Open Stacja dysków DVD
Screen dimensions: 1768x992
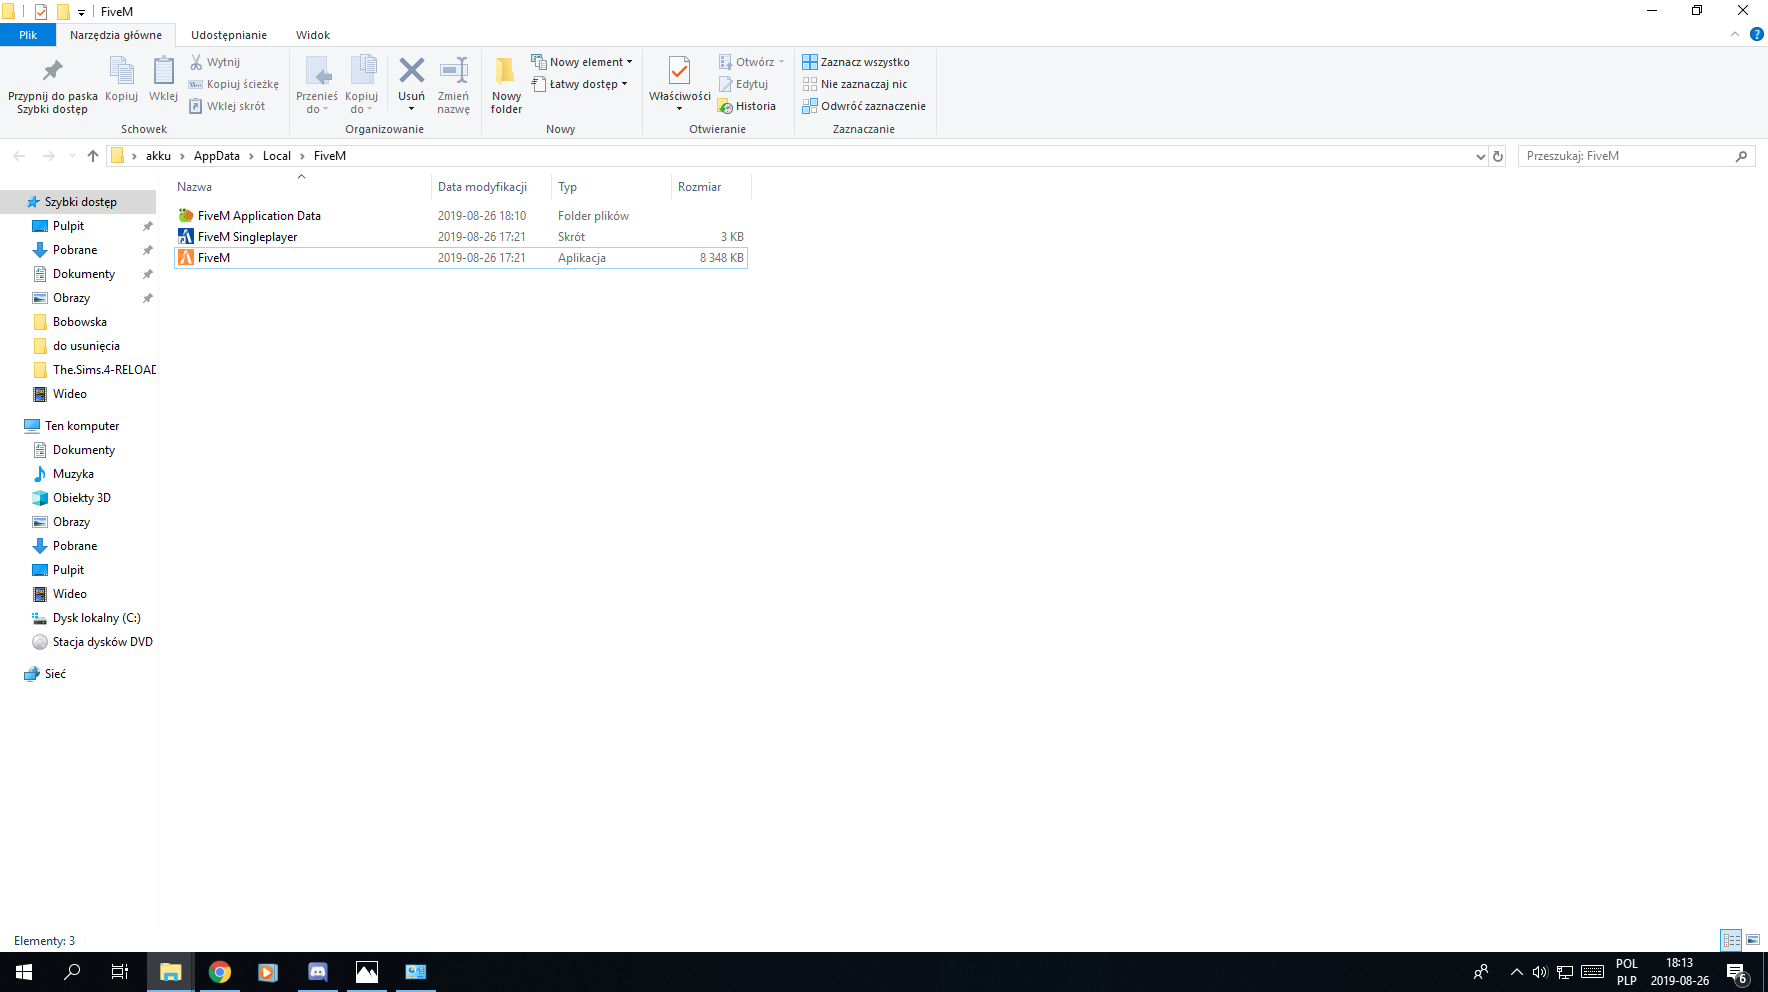pyautogui.click(x=102, y=642)
